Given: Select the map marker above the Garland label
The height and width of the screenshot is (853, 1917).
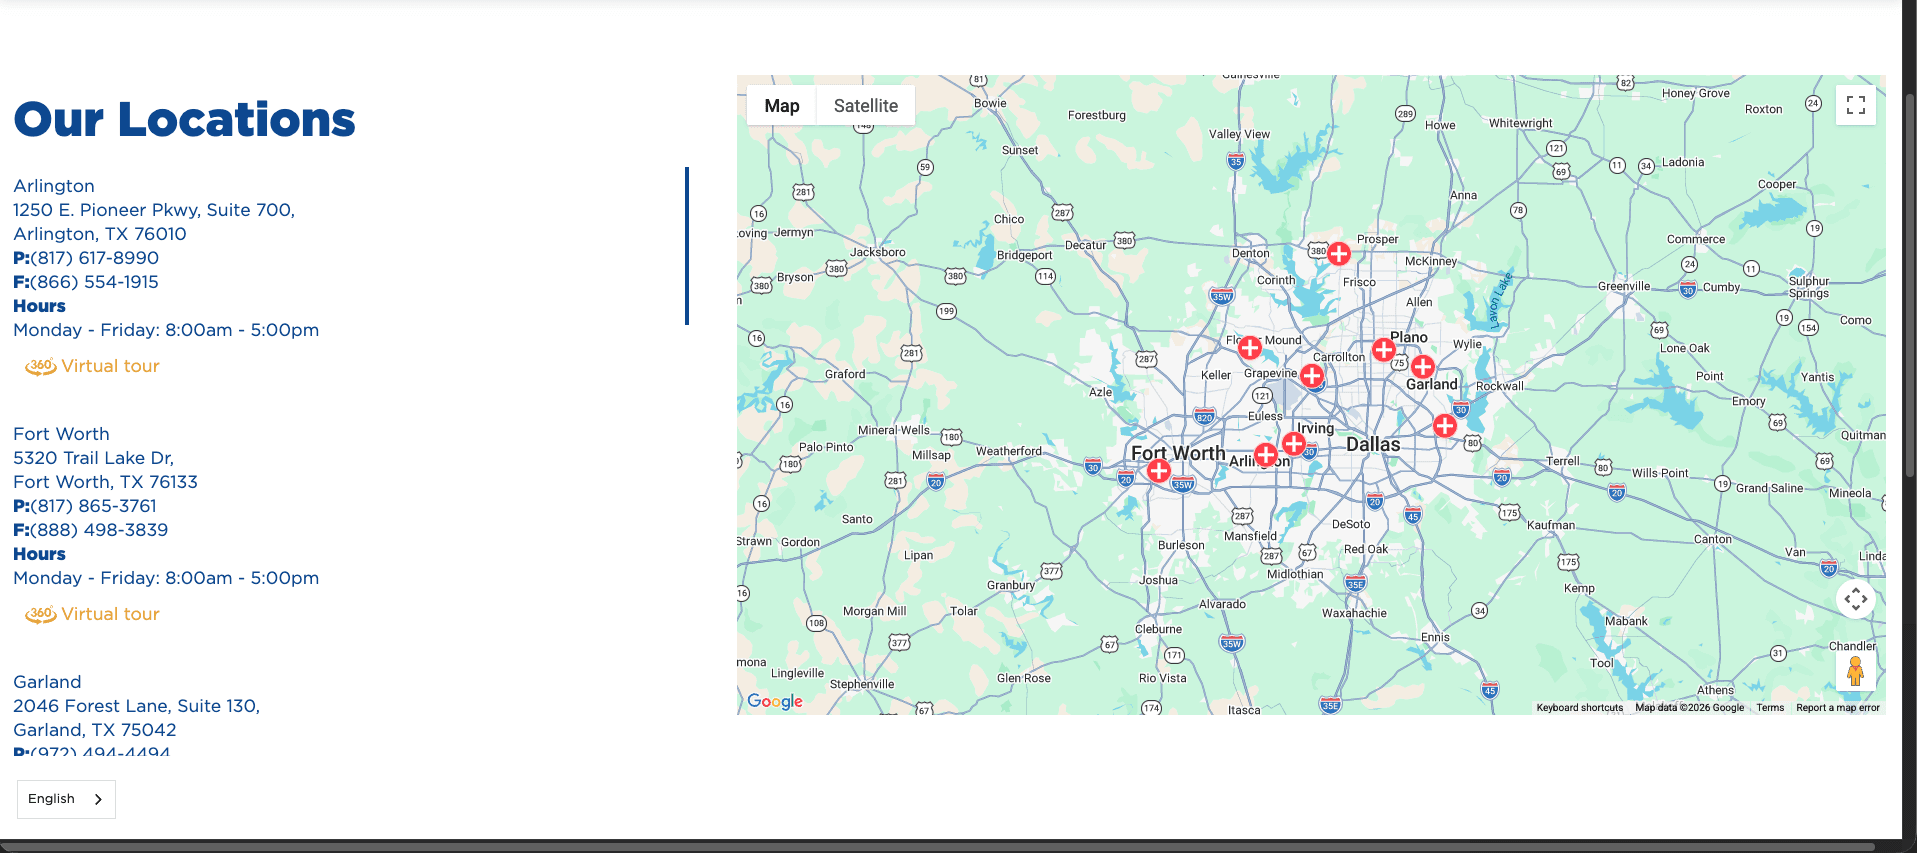Looking at the screenshot, I should pyautogui.click(x=1423, y=367).
